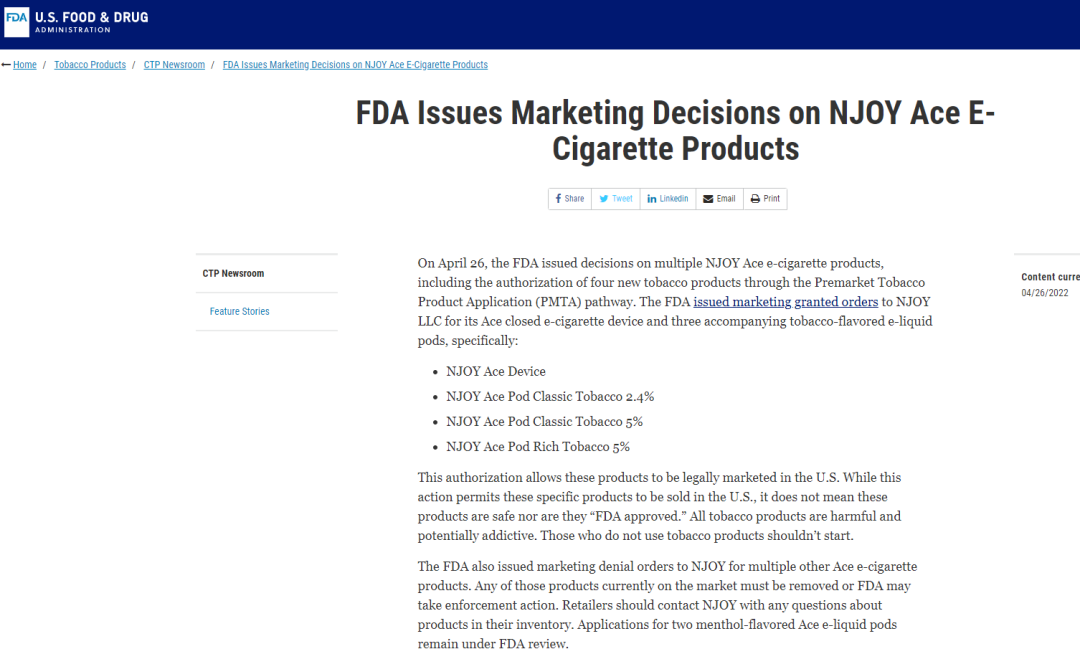
Task: Print the page with Print button
Action: 765,199
